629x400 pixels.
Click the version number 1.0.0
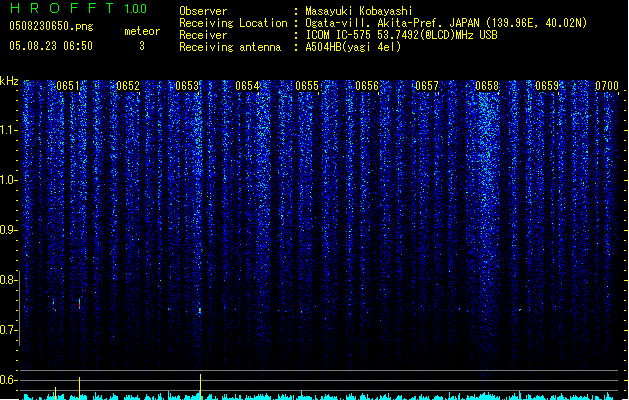[136, 9]
